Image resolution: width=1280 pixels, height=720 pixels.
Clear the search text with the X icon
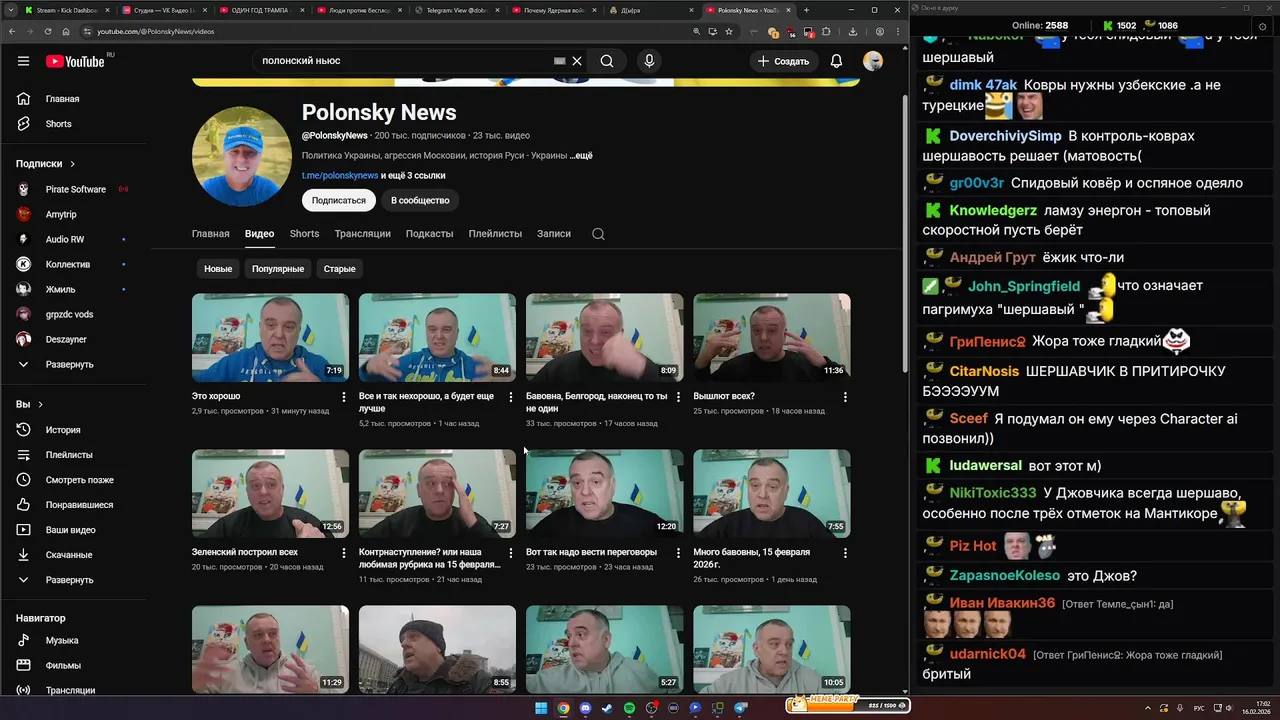tap(577, 61)
